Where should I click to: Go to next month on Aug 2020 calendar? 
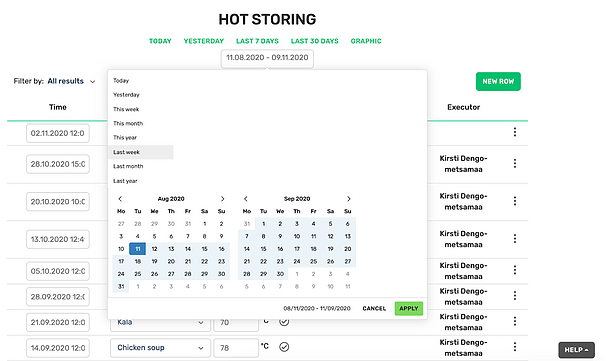pos(222,198)
